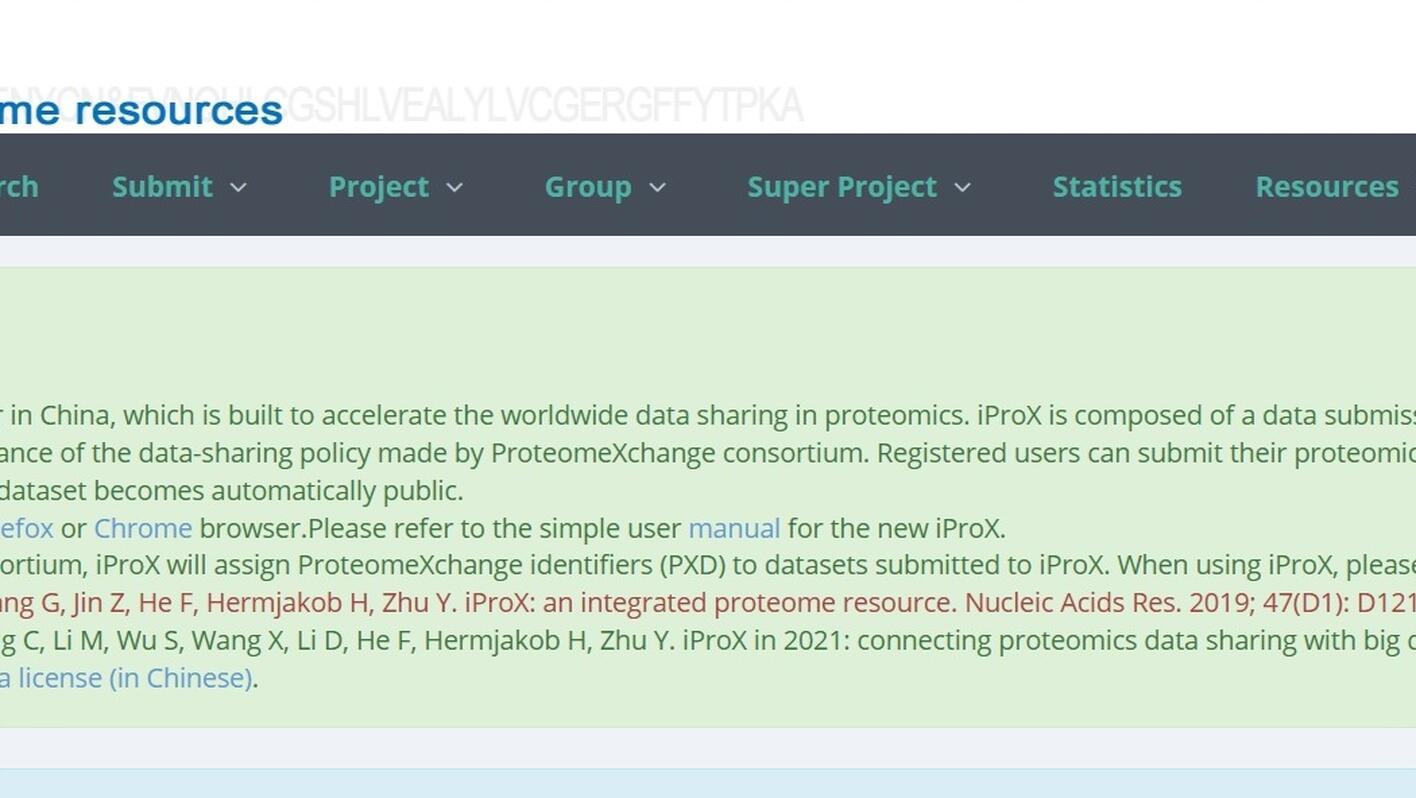Image resolution: width=1416 pixels, height=798 pixels.
Task: Click the iProX in 2021 citation text
Action: coord(700,640)
